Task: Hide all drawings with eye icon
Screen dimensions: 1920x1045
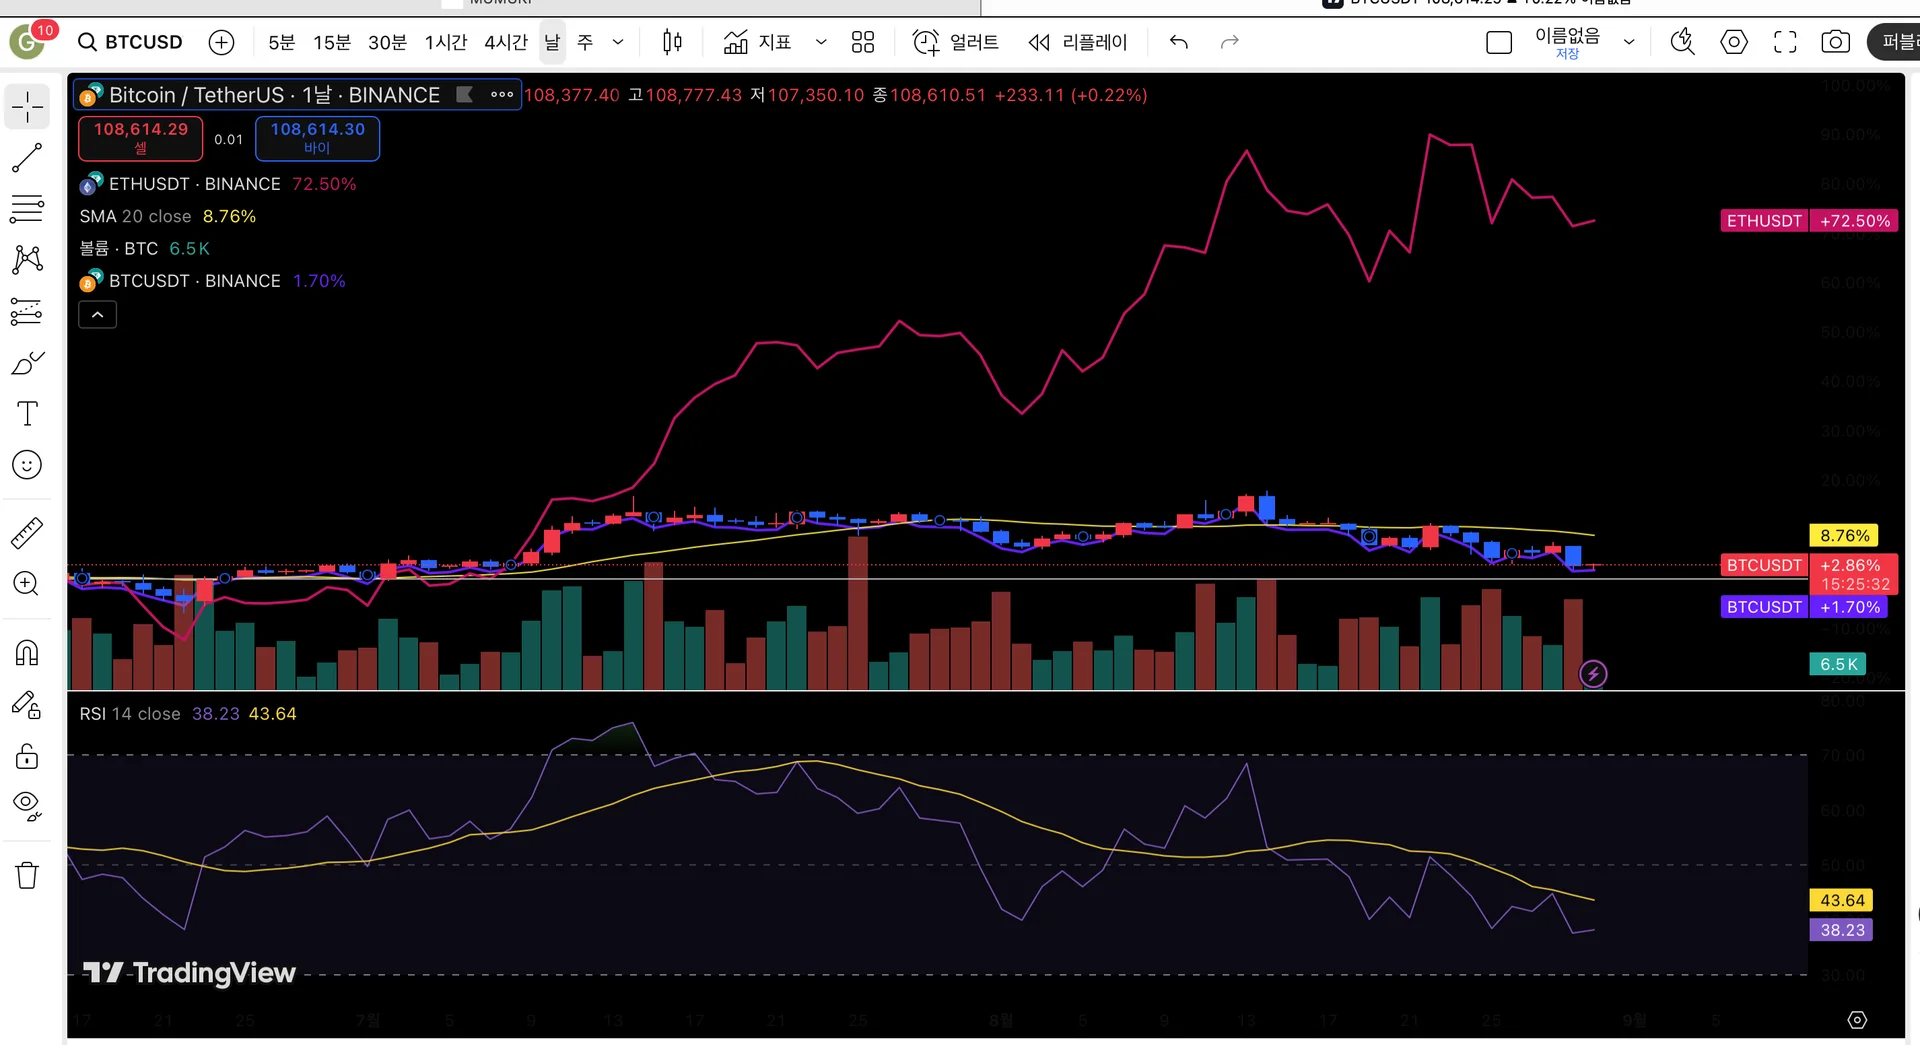Action: point(27,806)
